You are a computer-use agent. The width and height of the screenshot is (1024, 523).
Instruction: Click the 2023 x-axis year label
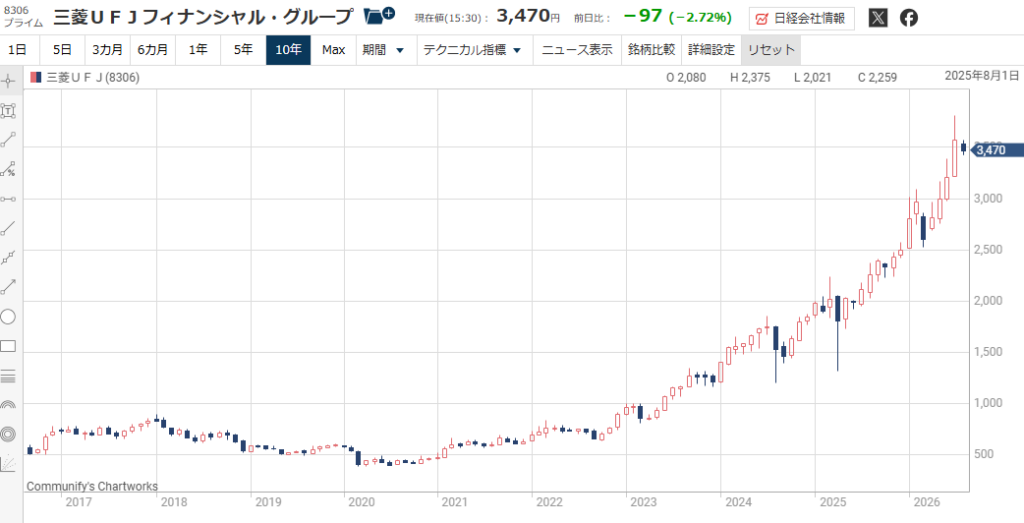643,503
